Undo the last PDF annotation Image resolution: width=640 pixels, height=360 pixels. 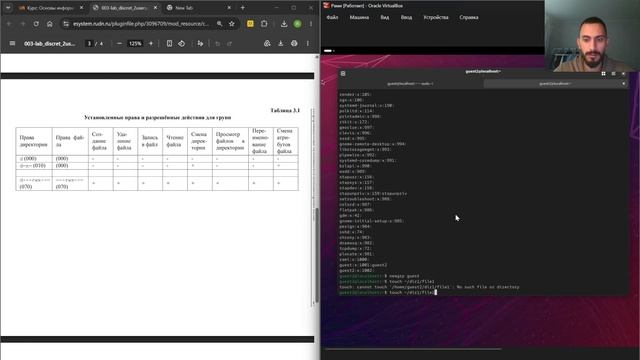pyautogui.click(x=217, y=43)
